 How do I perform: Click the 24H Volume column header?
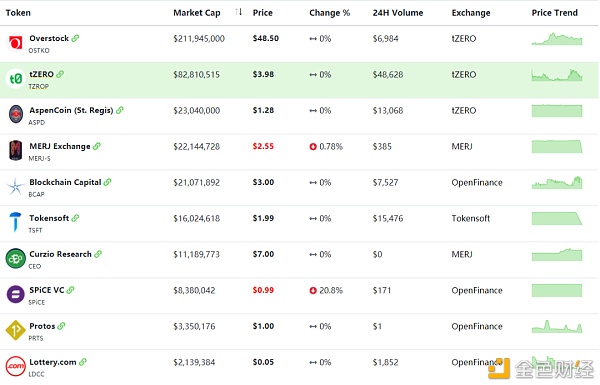pos(398,13)
